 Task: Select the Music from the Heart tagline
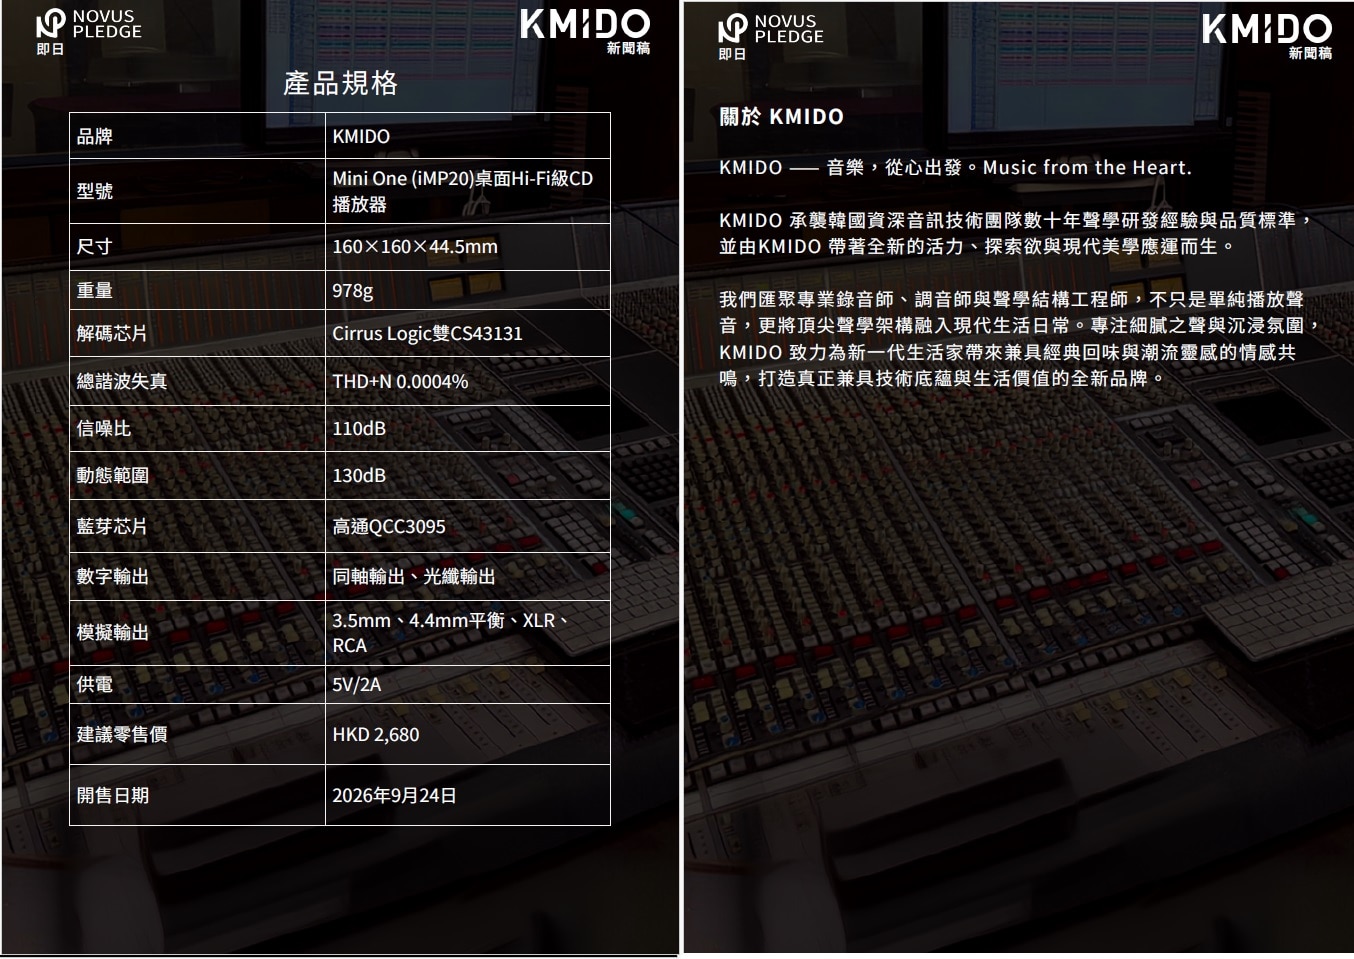point(1087,168)
